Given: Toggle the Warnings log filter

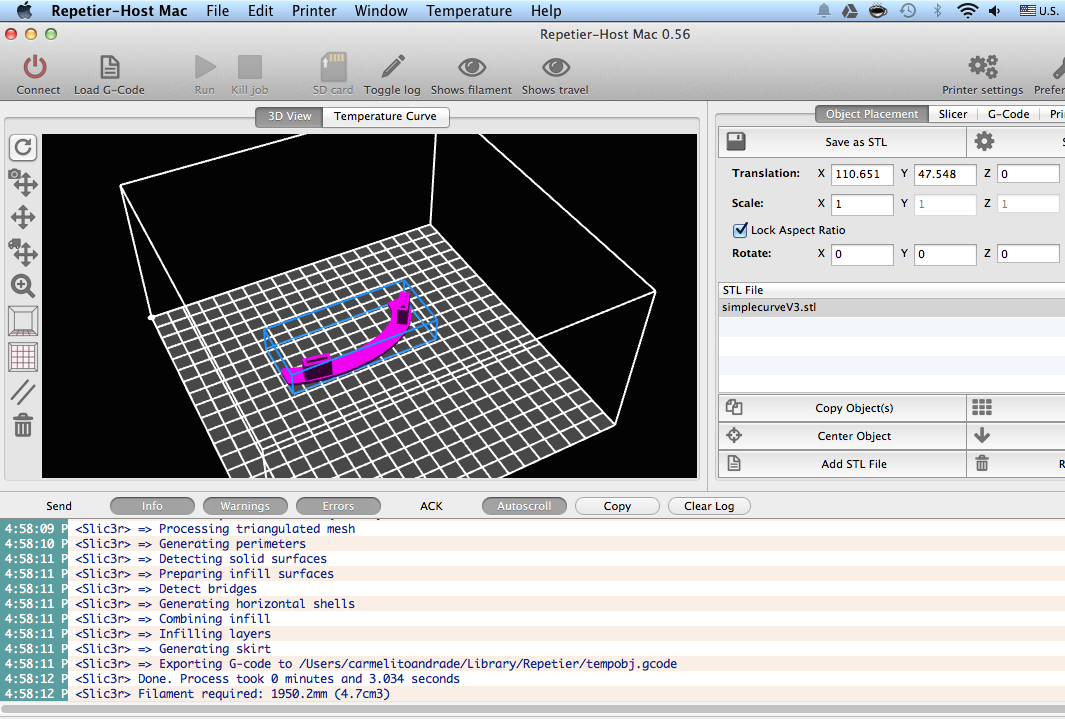Looking at the screenshot, I should click(x=245, y=506).
